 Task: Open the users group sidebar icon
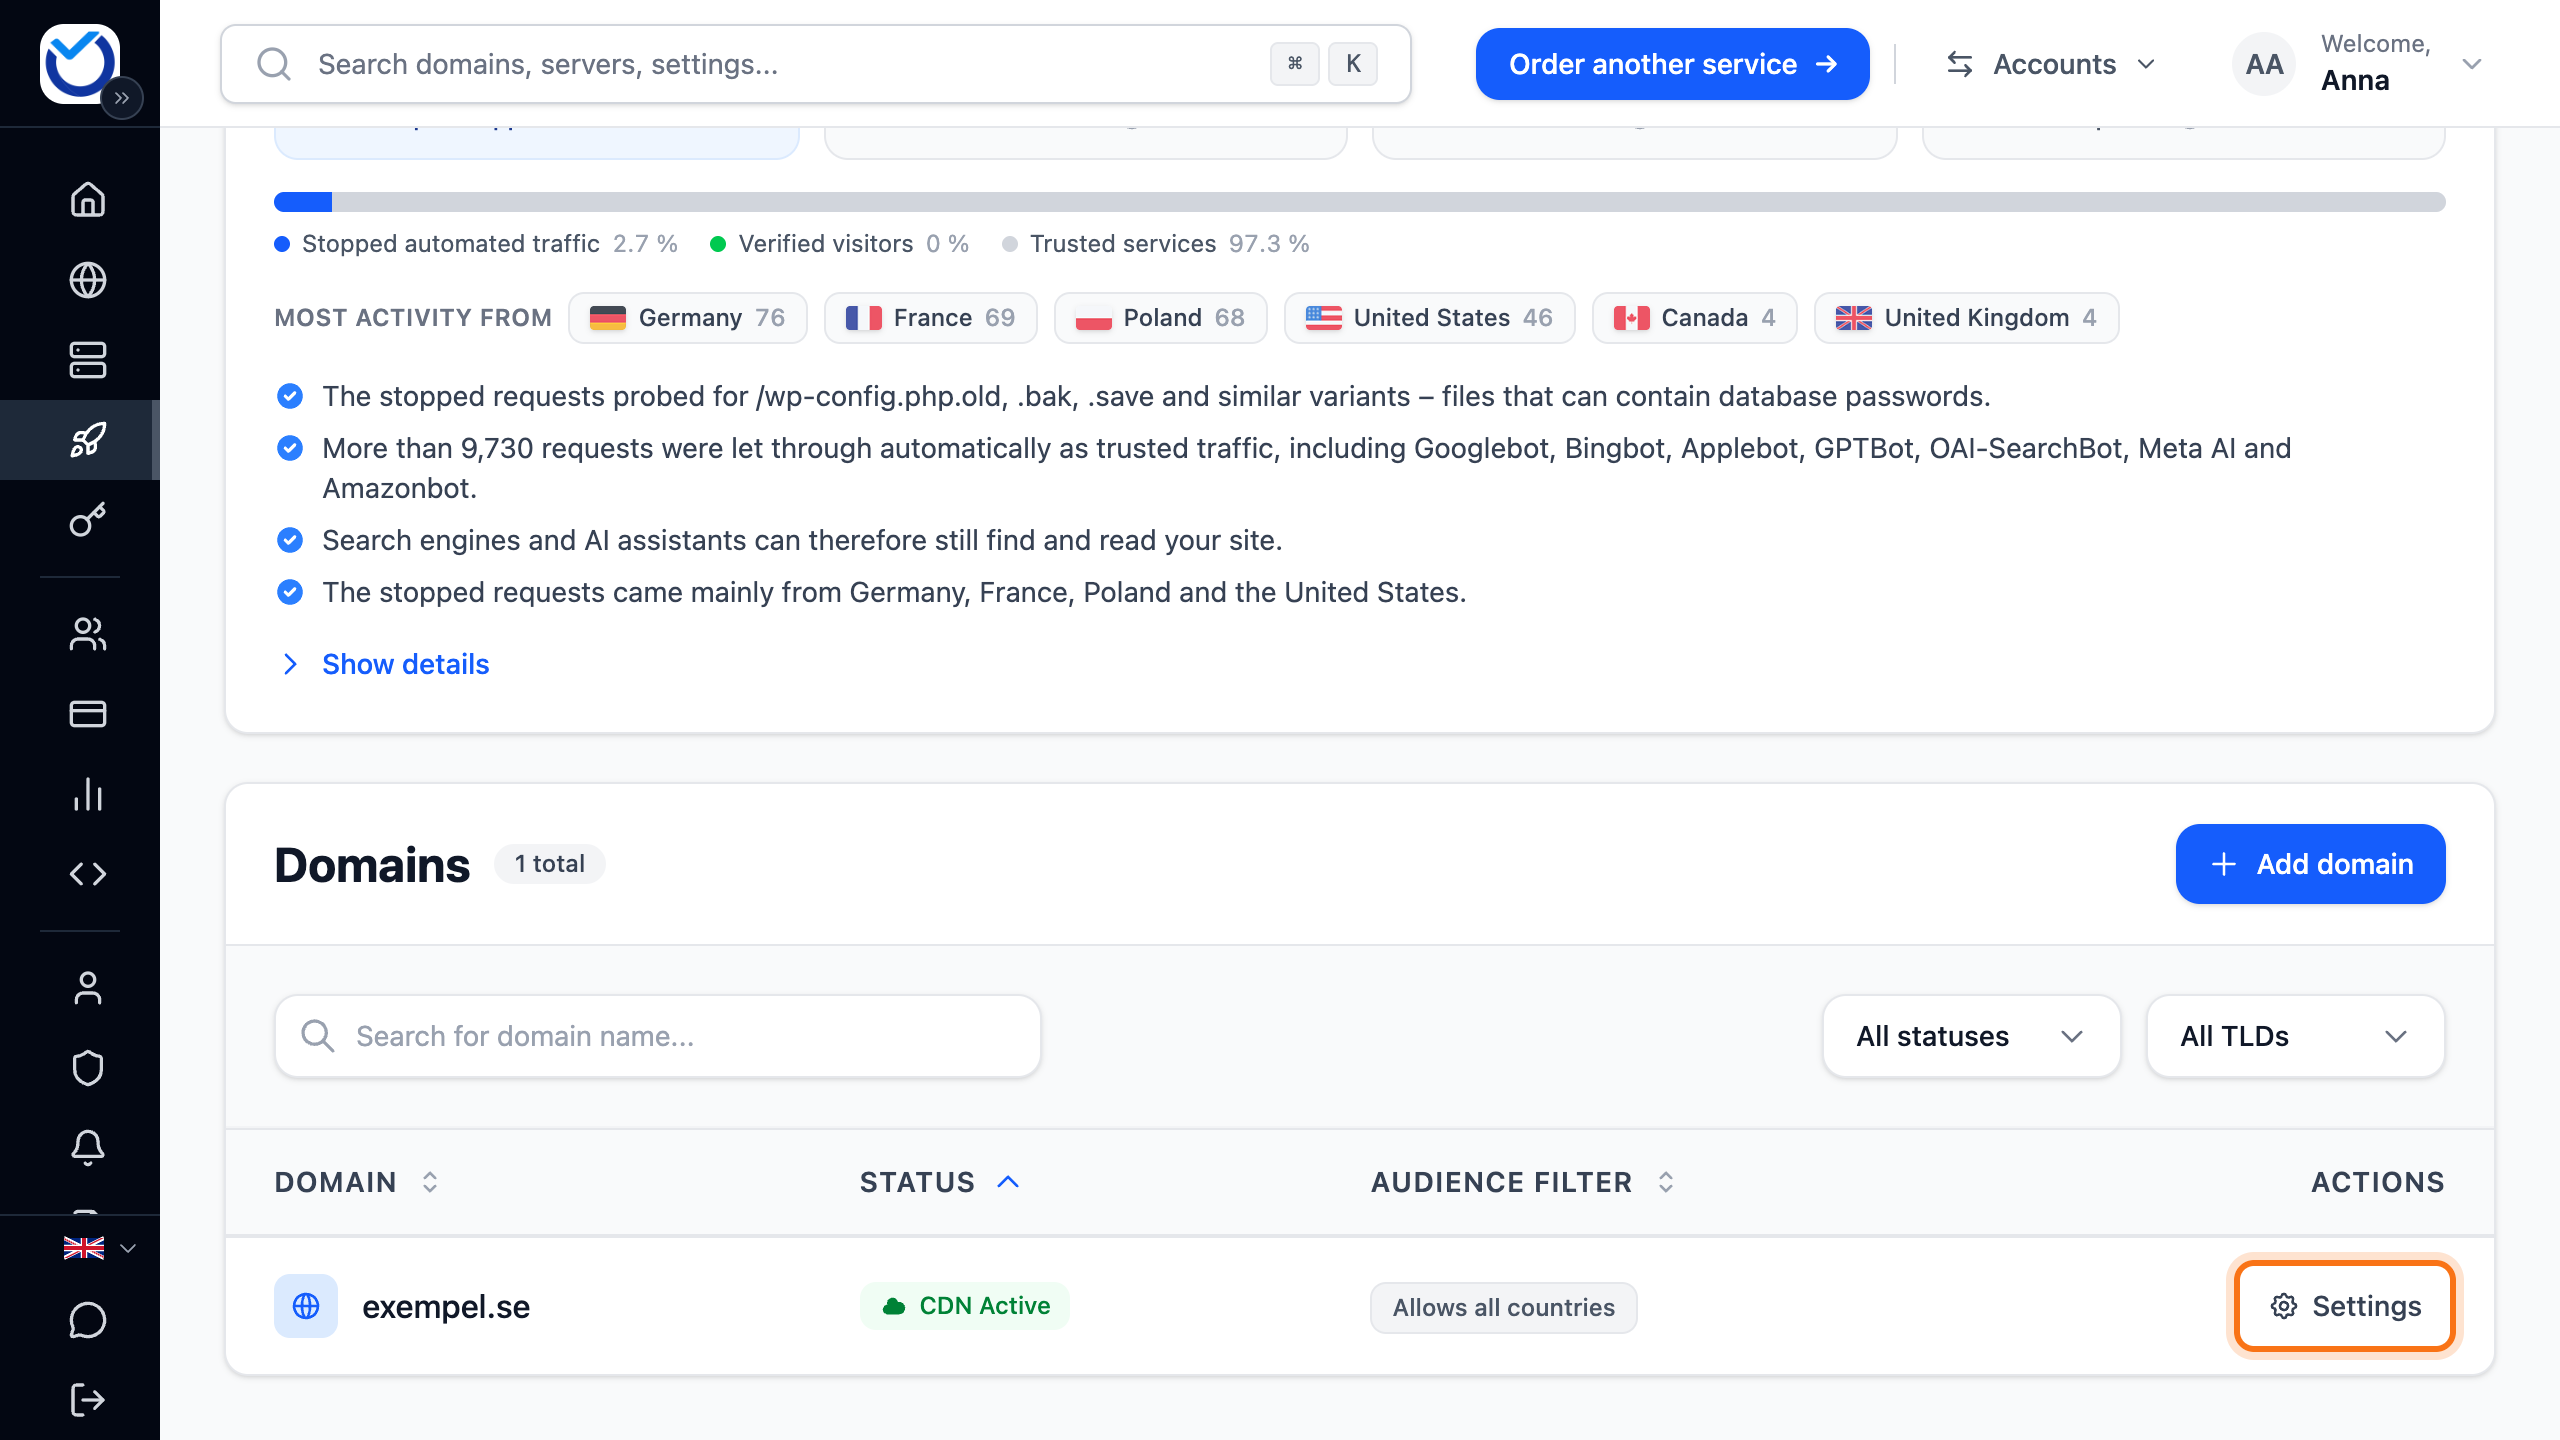pos(88,634)
